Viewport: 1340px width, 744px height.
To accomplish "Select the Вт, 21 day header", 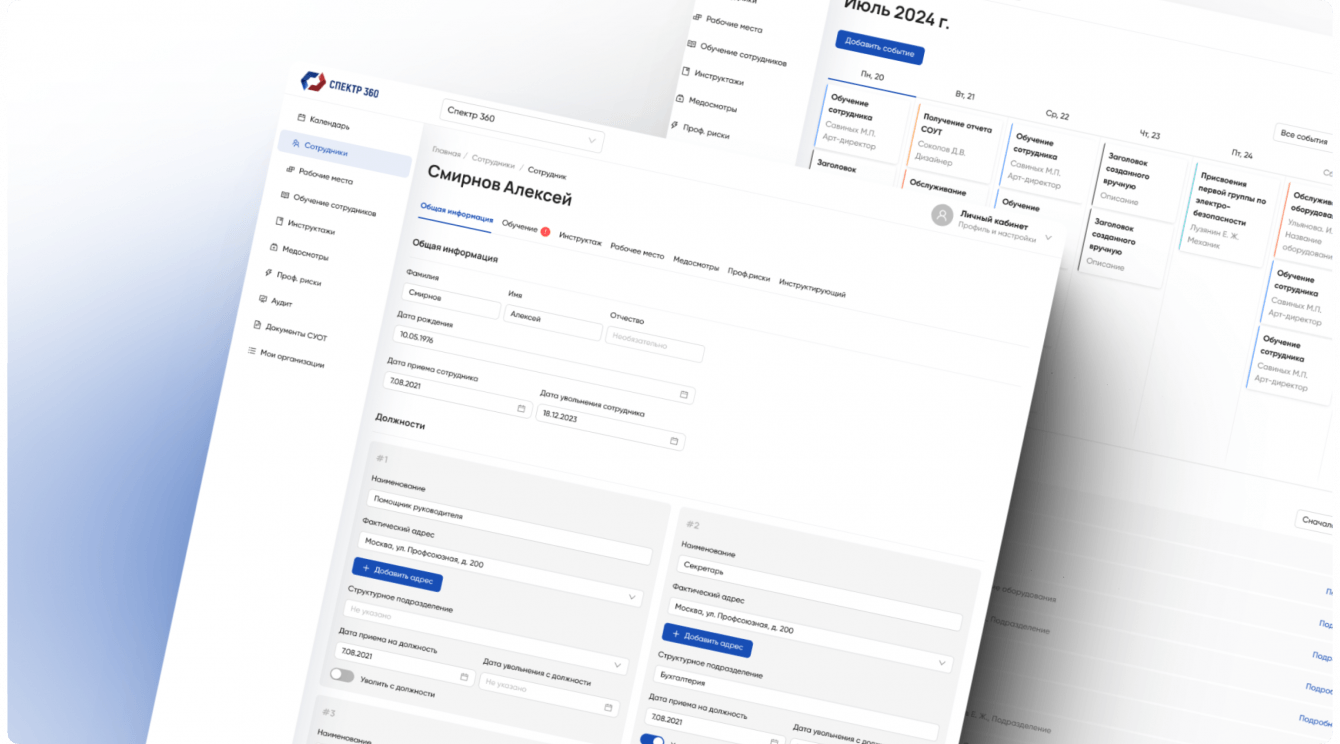I will pos(965,95).
